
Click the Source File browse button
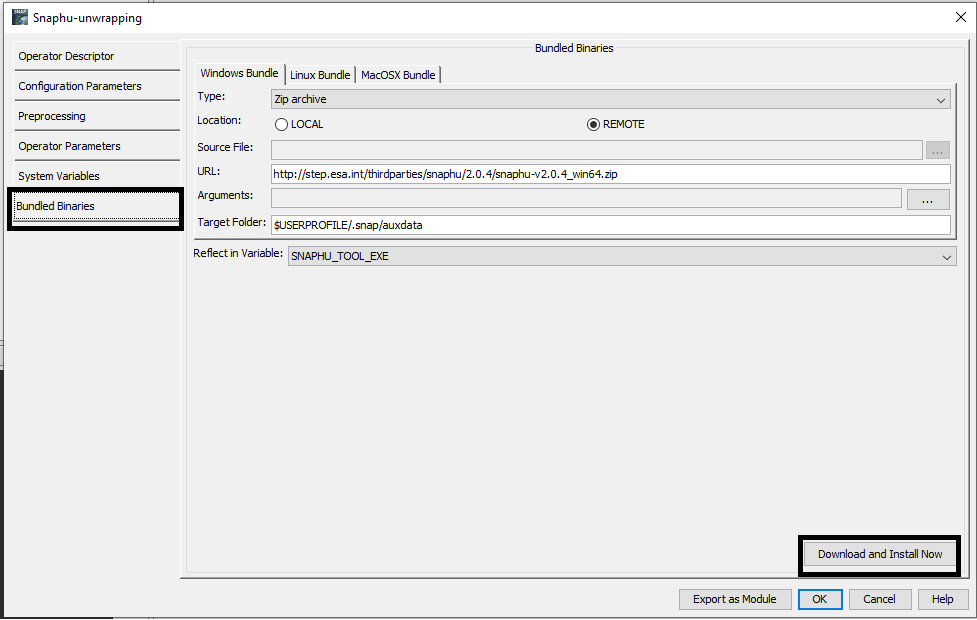tap(938, 150)
